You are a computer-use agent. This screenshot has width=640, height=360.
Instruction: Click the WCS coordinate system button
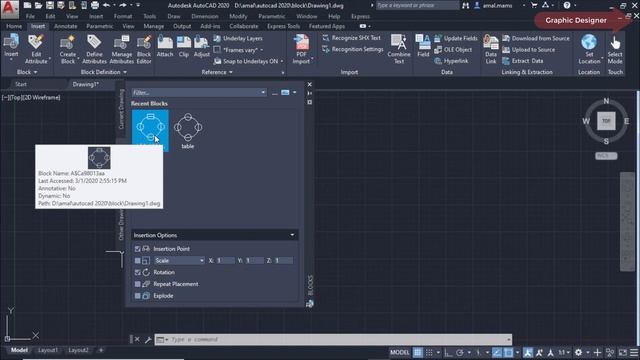pyautogui.click(x=606, y=156)
